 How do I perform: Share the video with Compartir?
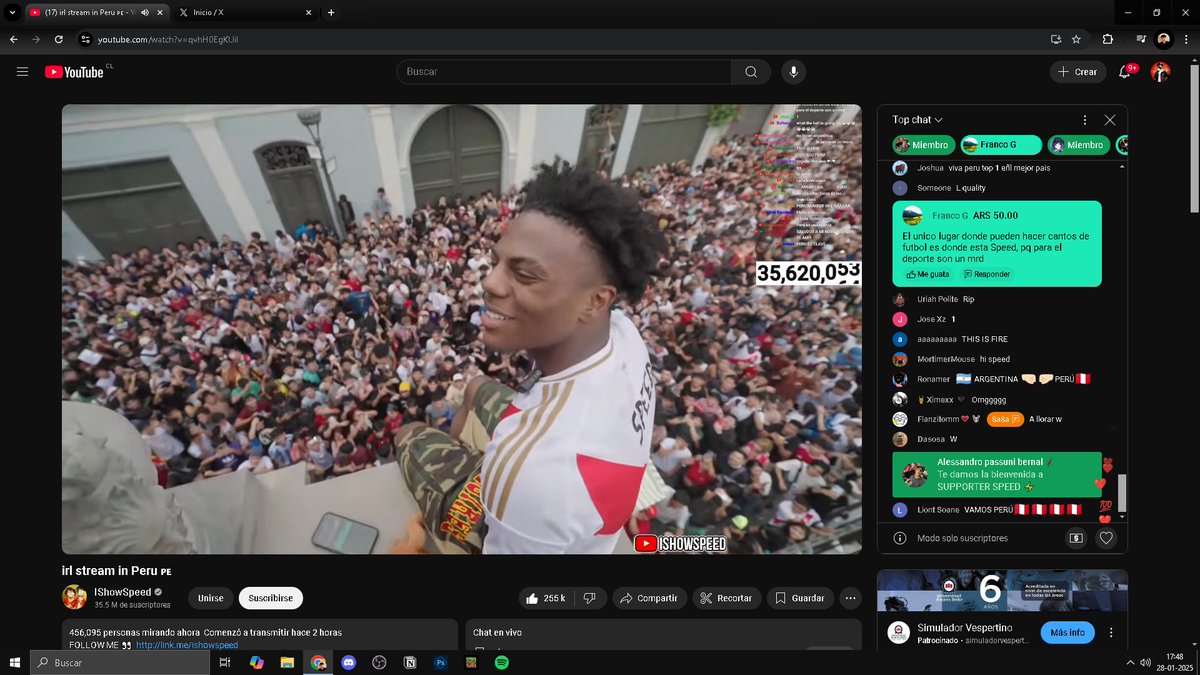tap(649, 598)
